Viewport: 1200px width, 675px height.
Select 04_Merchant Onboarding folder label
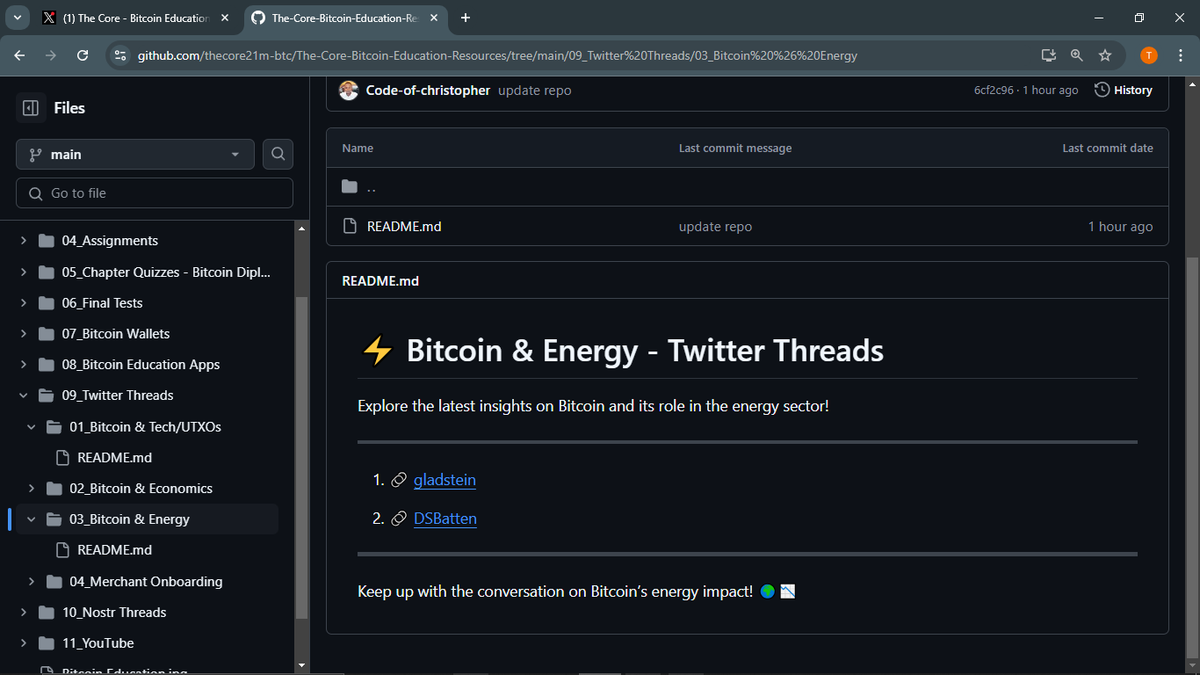pos(146,582)
